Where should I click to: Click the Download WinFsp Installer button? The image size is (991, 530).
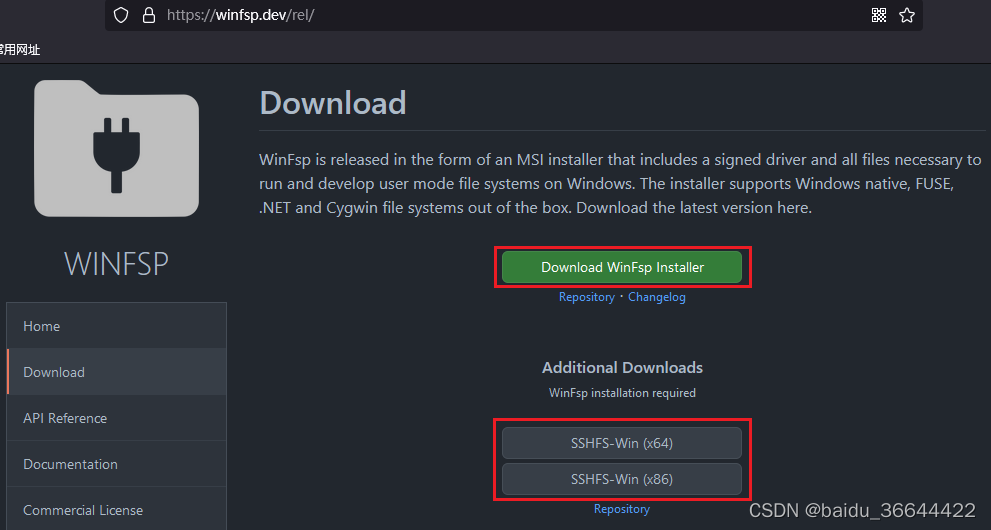[x=622, y=267]
